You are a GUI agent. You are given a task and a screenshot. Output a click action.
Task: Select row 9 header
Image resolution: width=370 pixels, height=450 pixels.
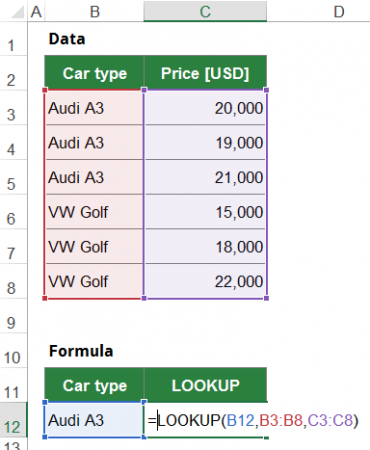tap(13, 316)
